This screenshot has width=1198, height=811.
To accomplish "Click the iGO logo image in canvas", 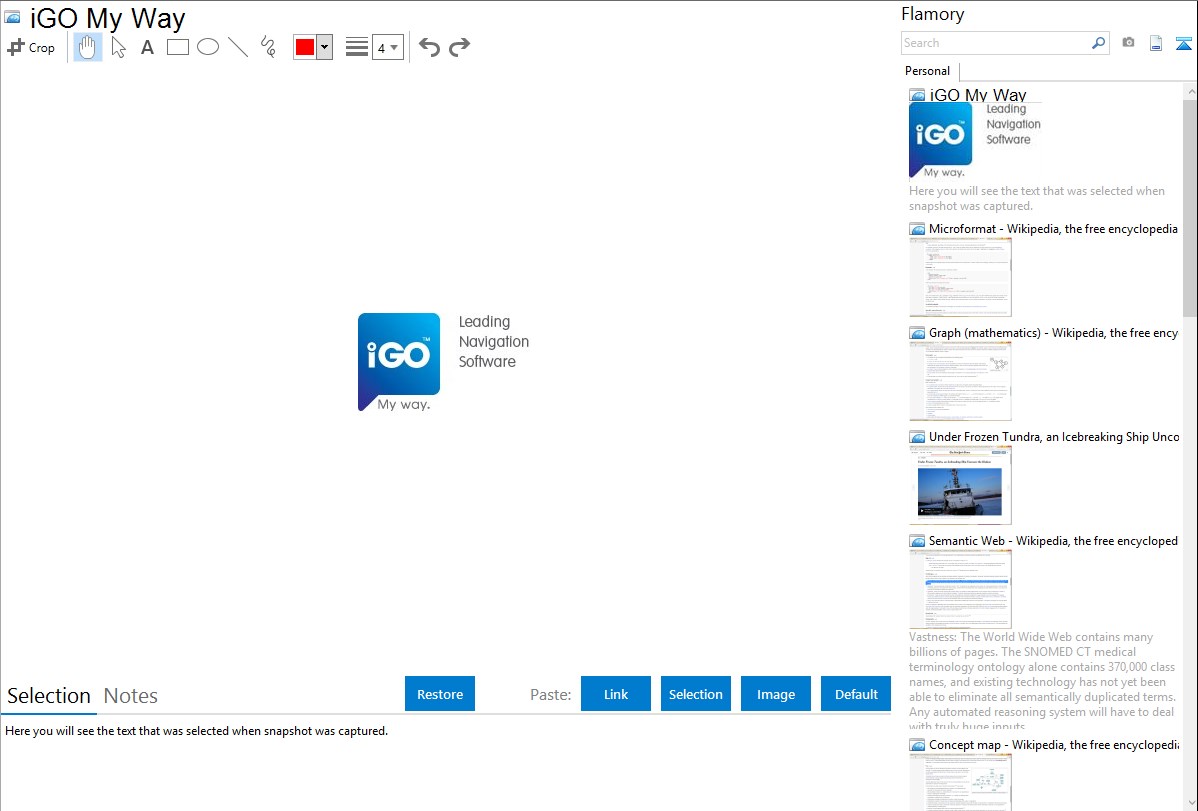I will (399, 362).
